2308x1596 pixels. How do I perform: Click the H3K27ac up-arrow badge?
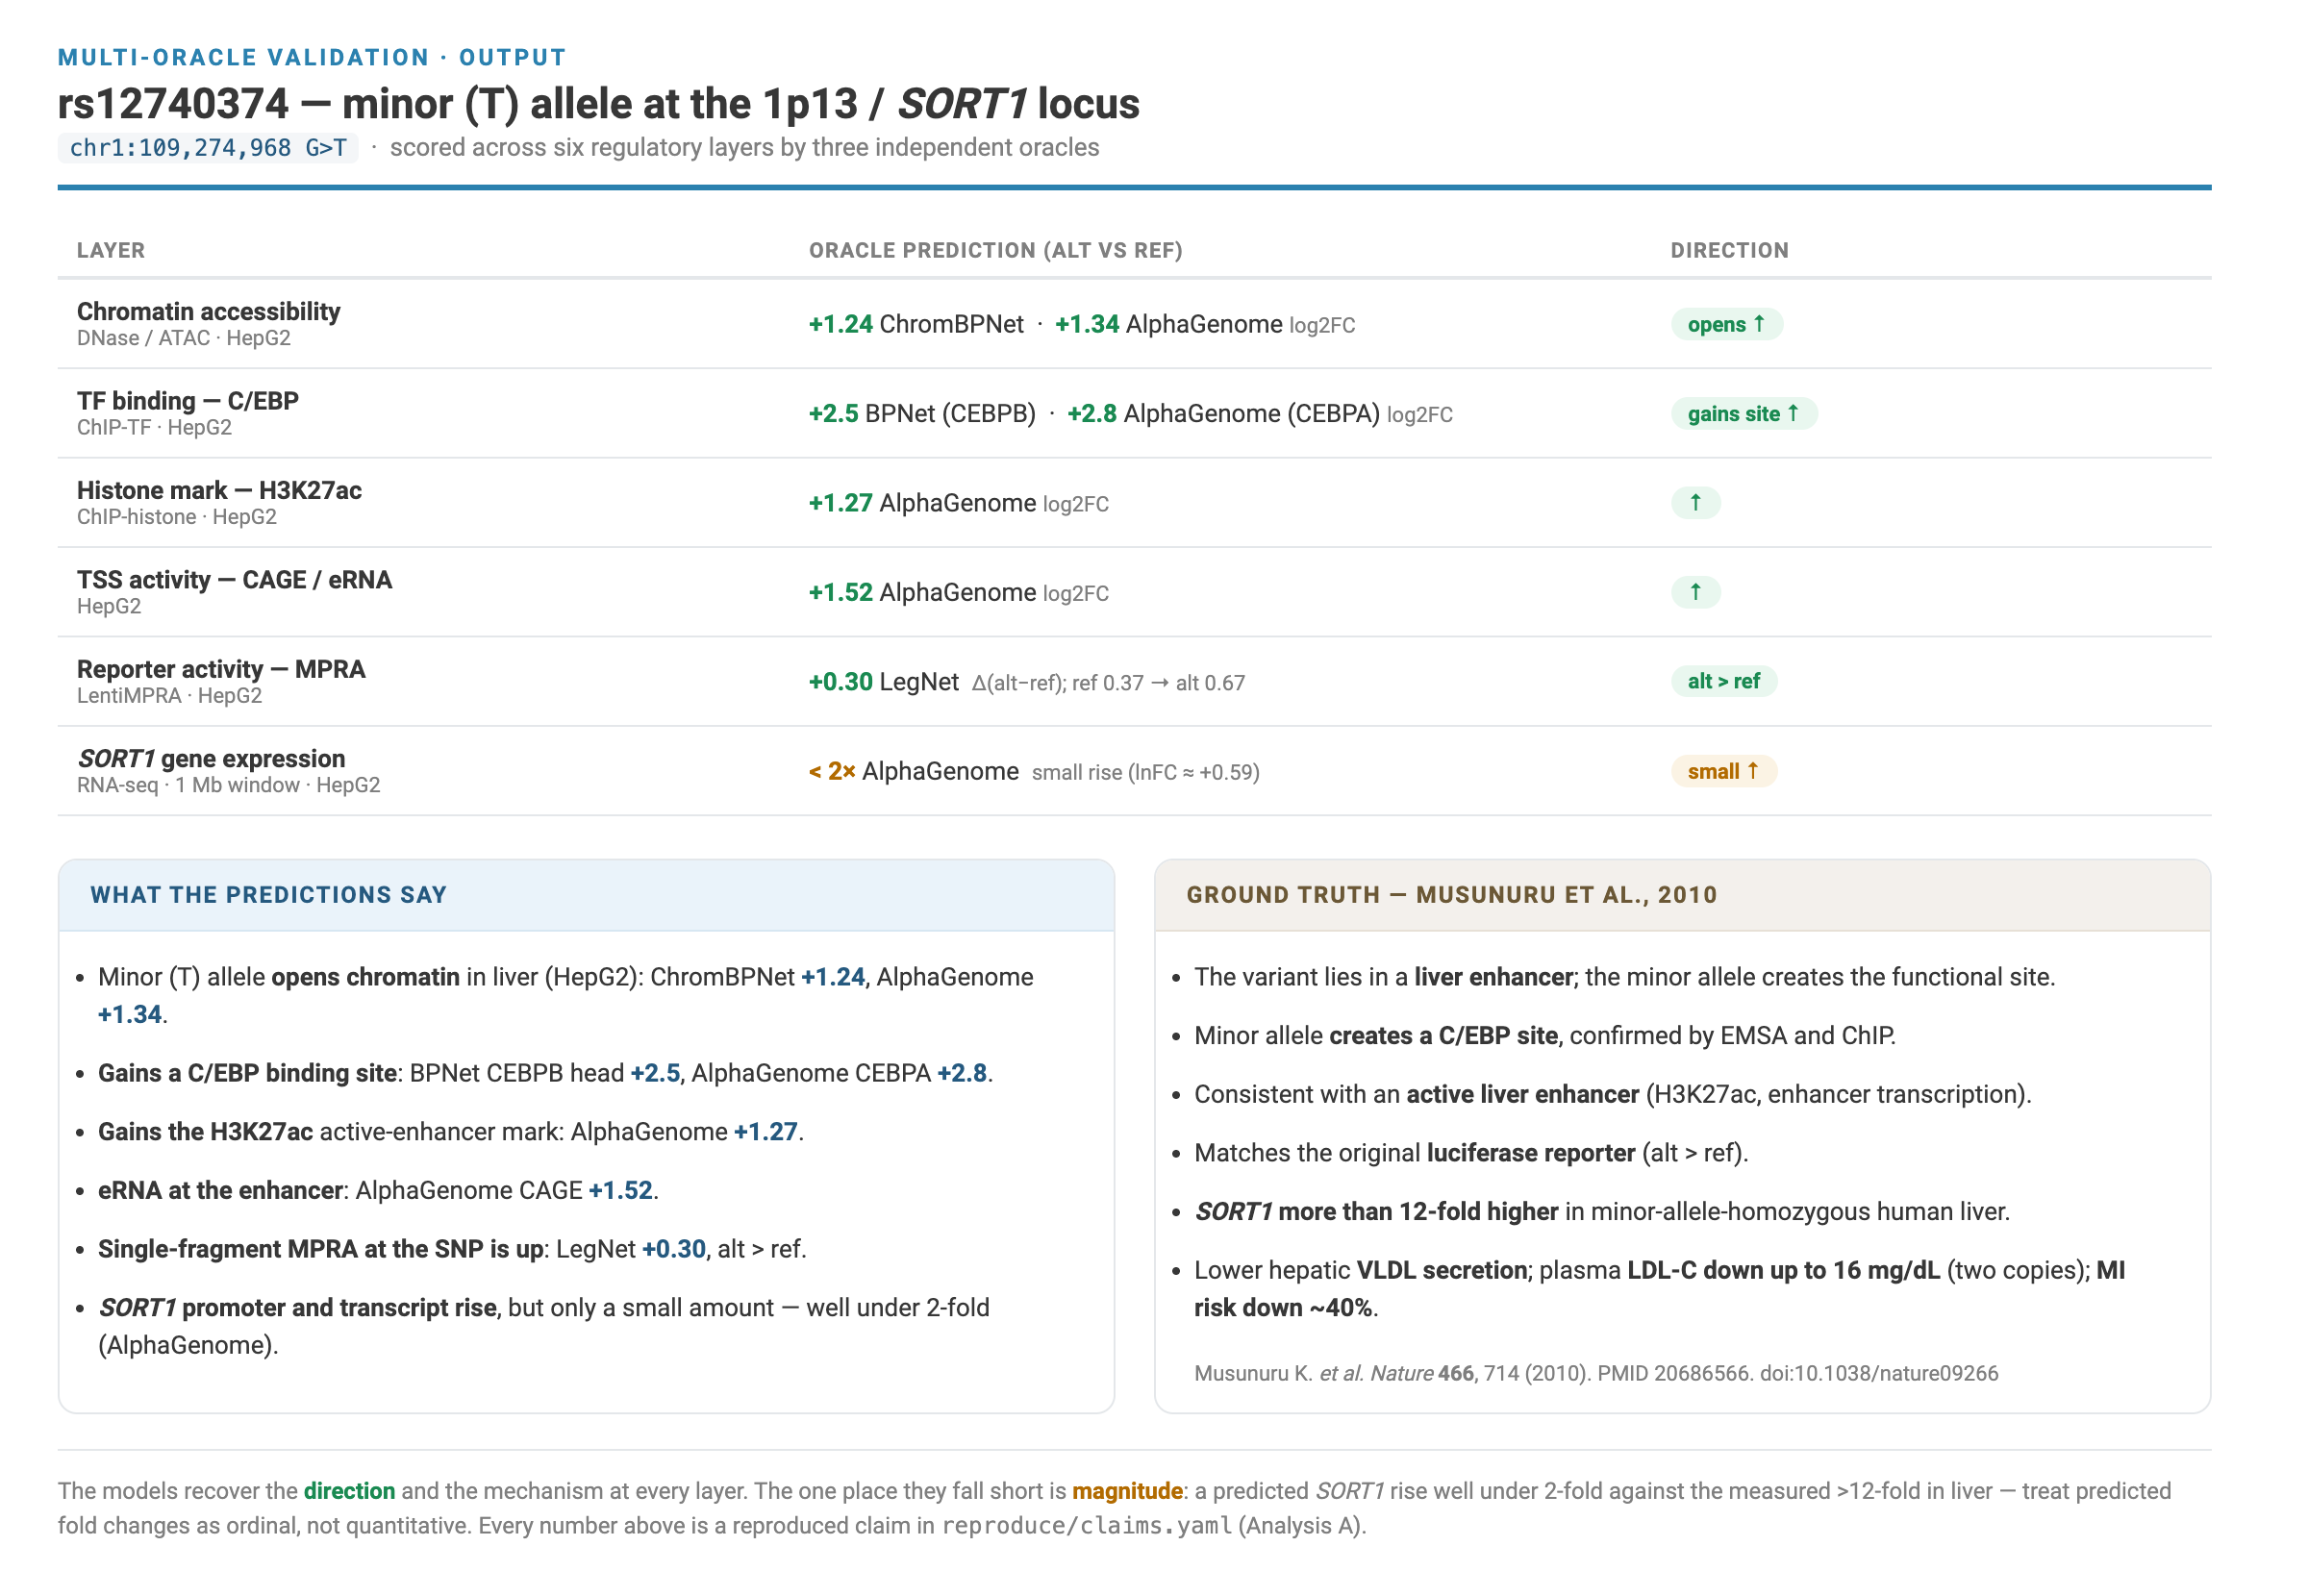click(x=1695, y=502)
